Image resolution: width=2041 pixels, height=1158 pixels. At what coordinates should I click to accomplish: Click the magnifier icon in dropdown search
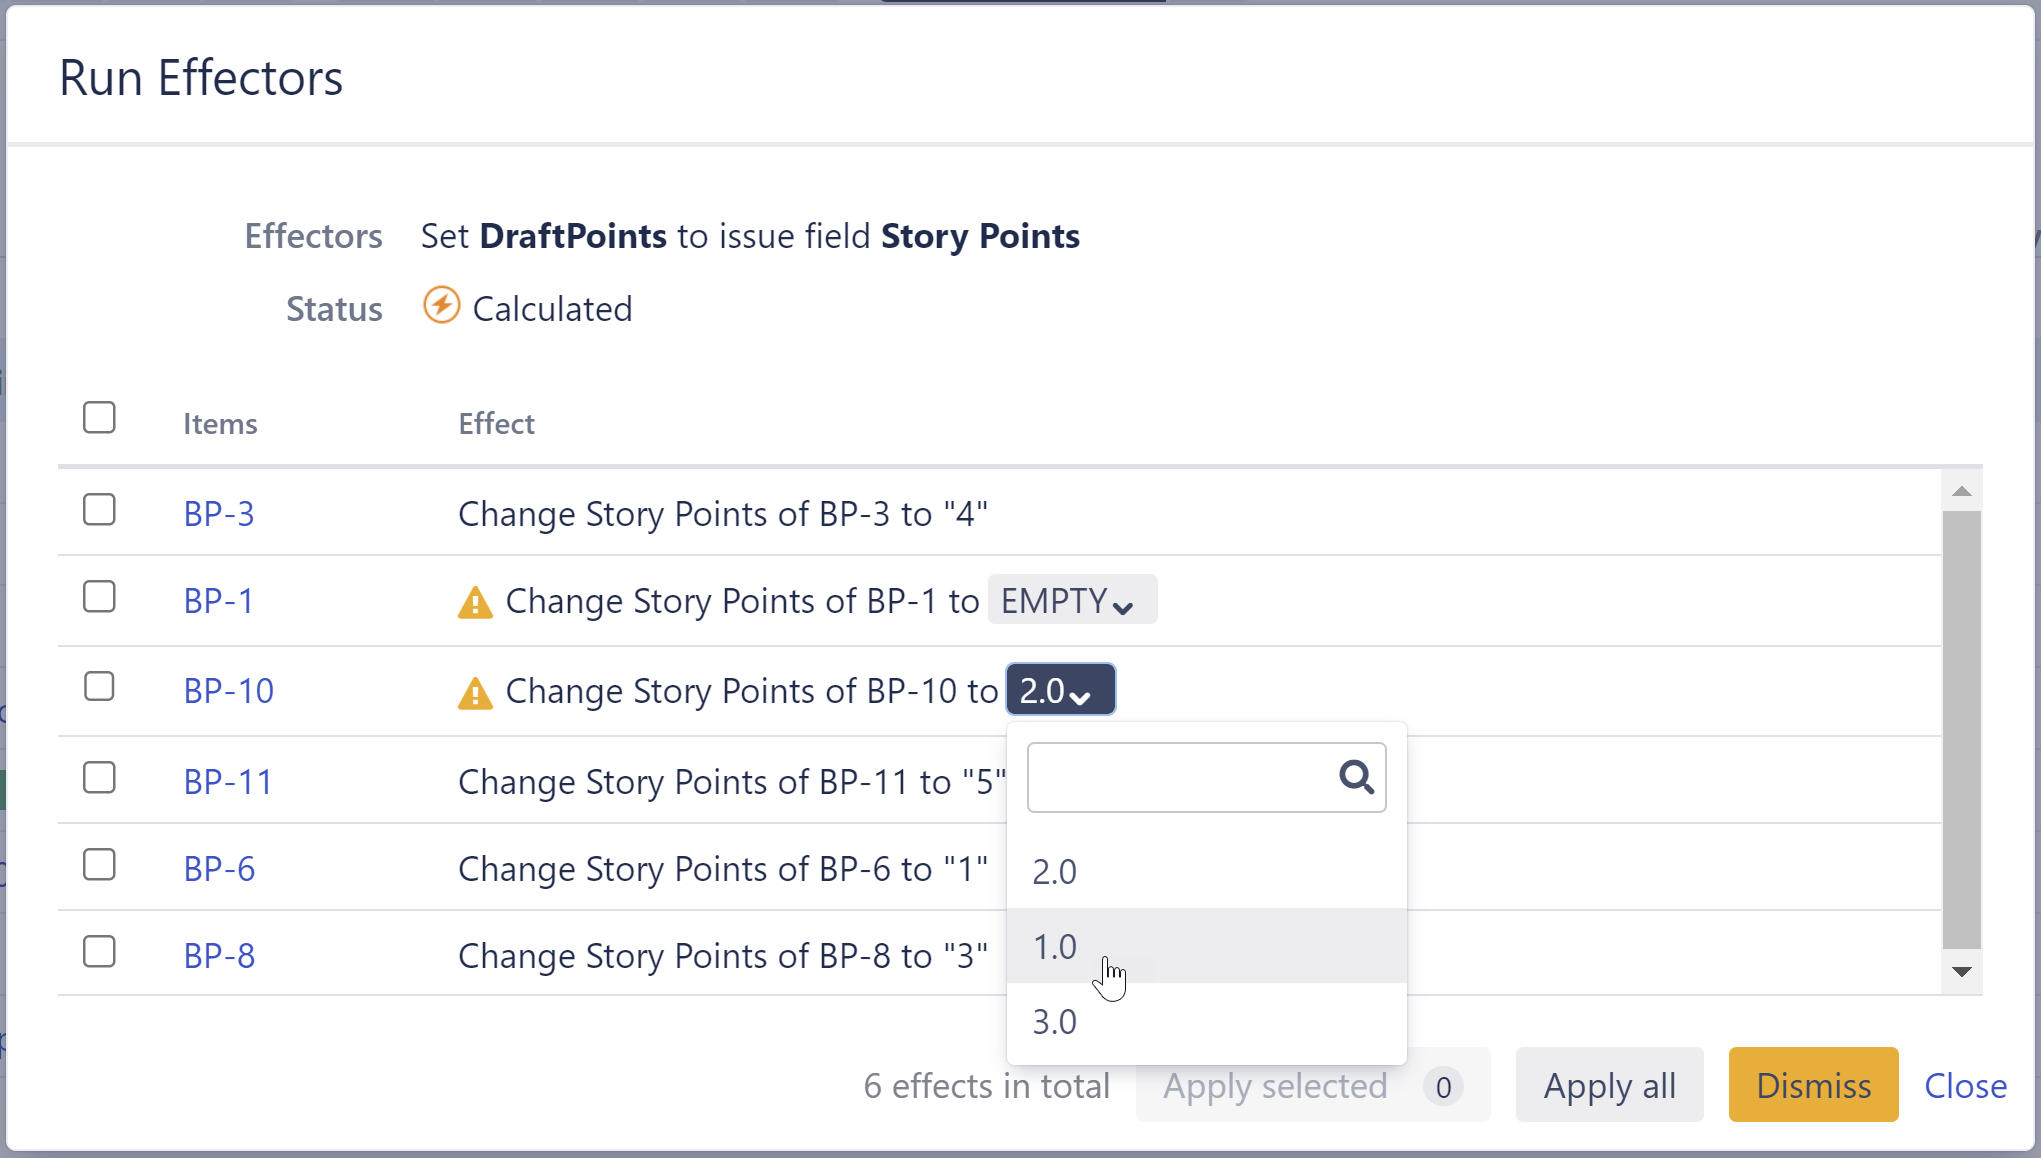1356,777
